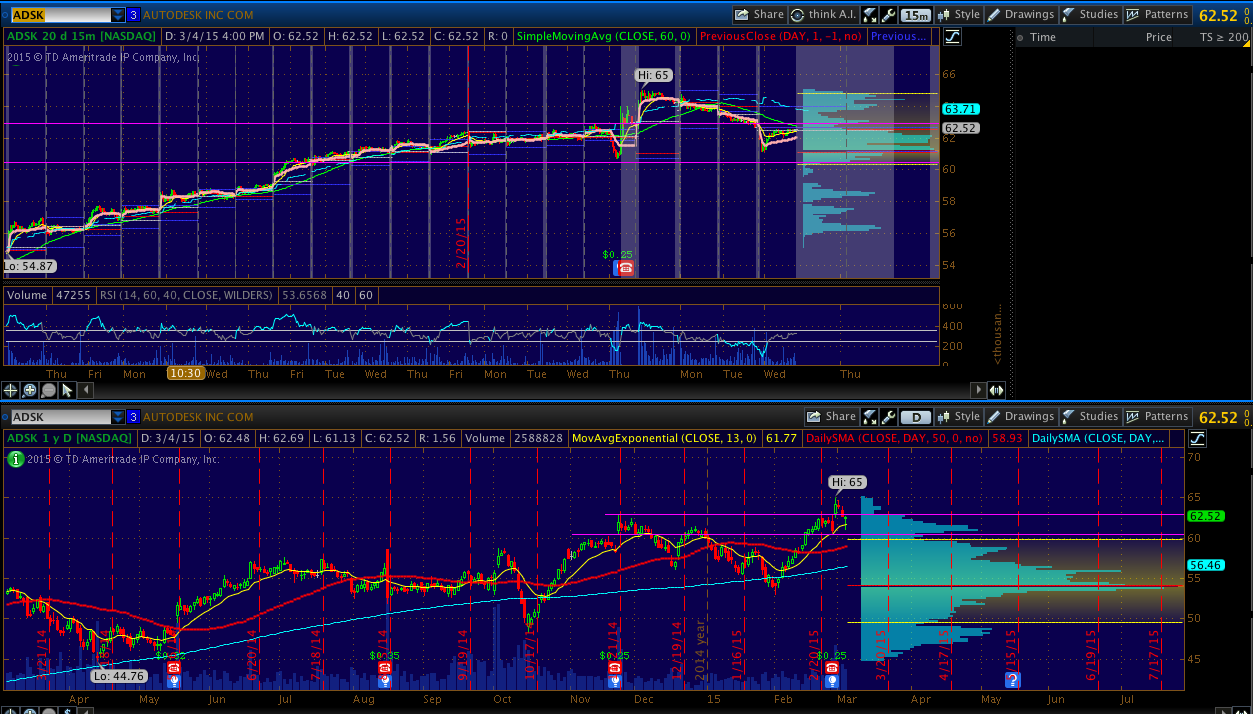Click green info icon on daily chart
The height and width of the screenshot is (714, 1253).
click(16, 459)
